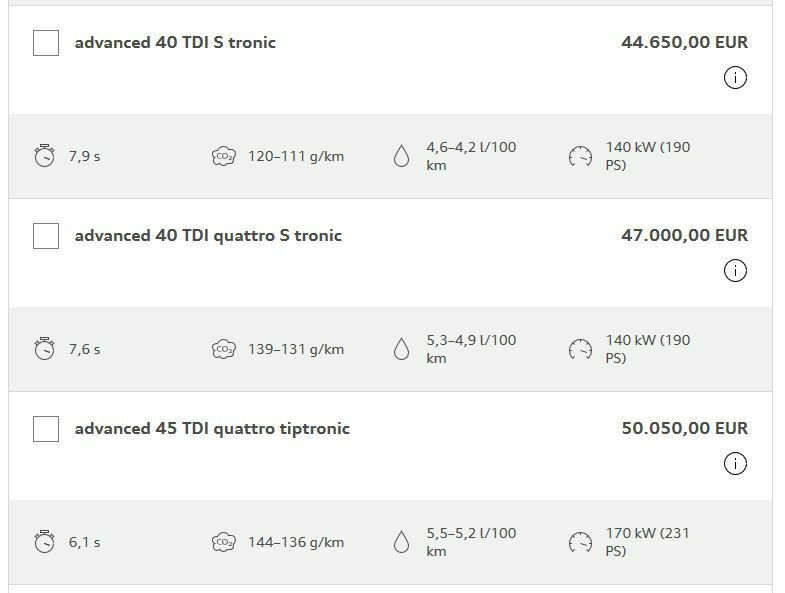The width and height of the screenshot is (785, 593).
Task: Open info for 45 TDI quattro tiptronic
Action: point(735,464)
